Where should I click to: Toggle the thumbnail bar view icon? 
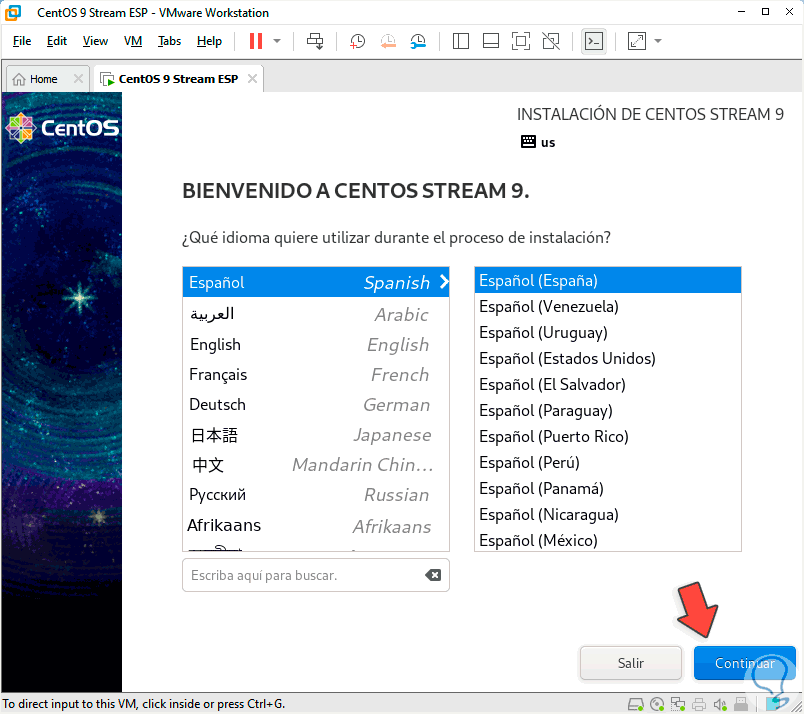click(491, 41)
